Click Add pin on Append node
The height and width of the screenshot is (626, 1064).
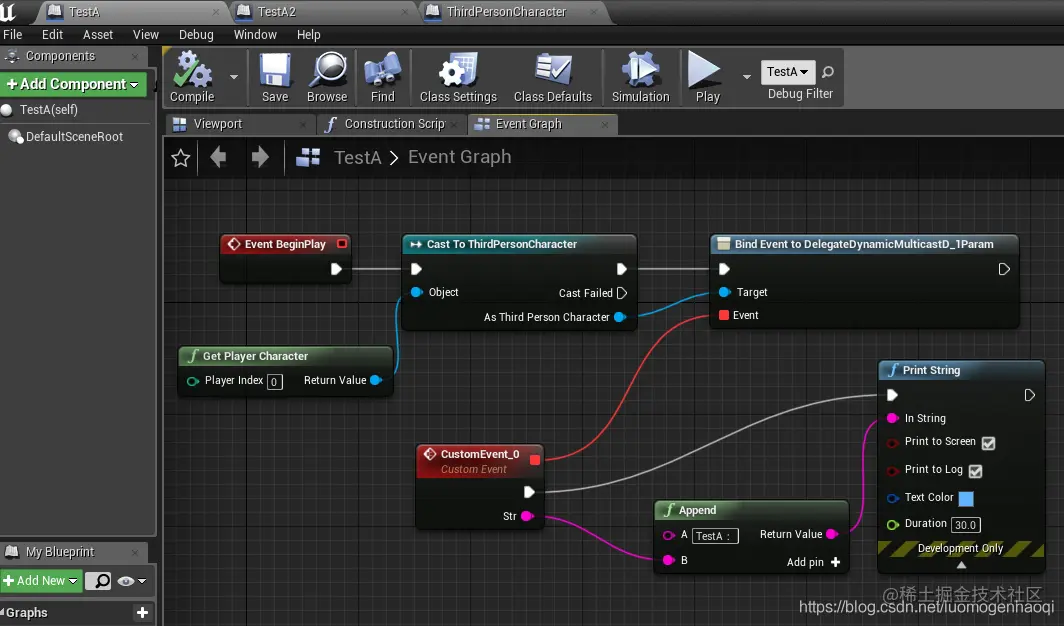(814, 562)
